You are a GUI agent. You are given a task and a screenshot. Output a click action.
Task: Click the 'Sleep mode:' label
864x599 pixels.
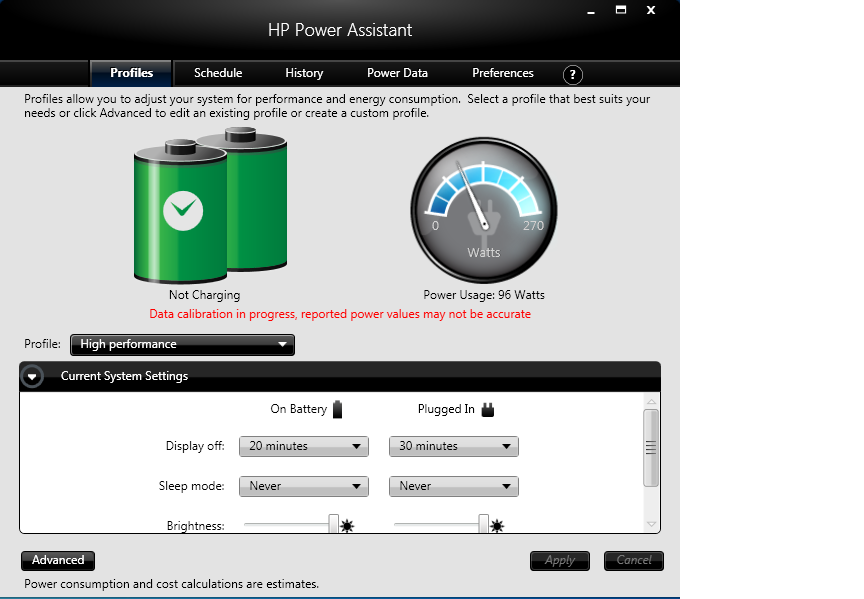[191, 487]
